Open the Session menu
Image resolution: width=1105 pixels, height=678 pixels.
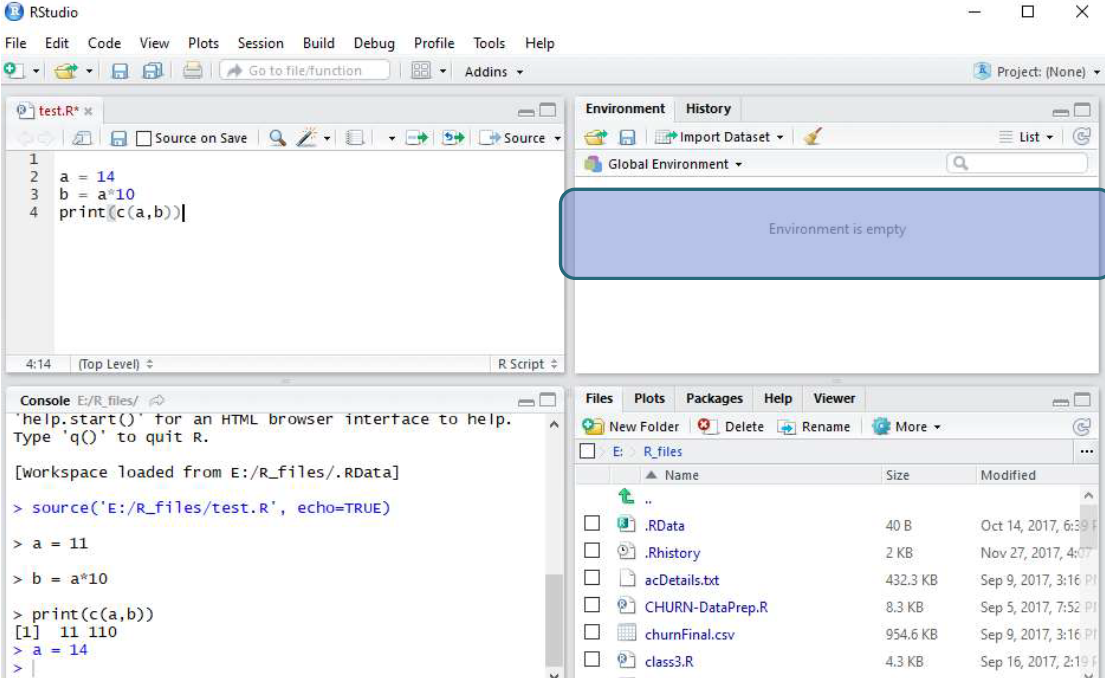pos(260,43)
